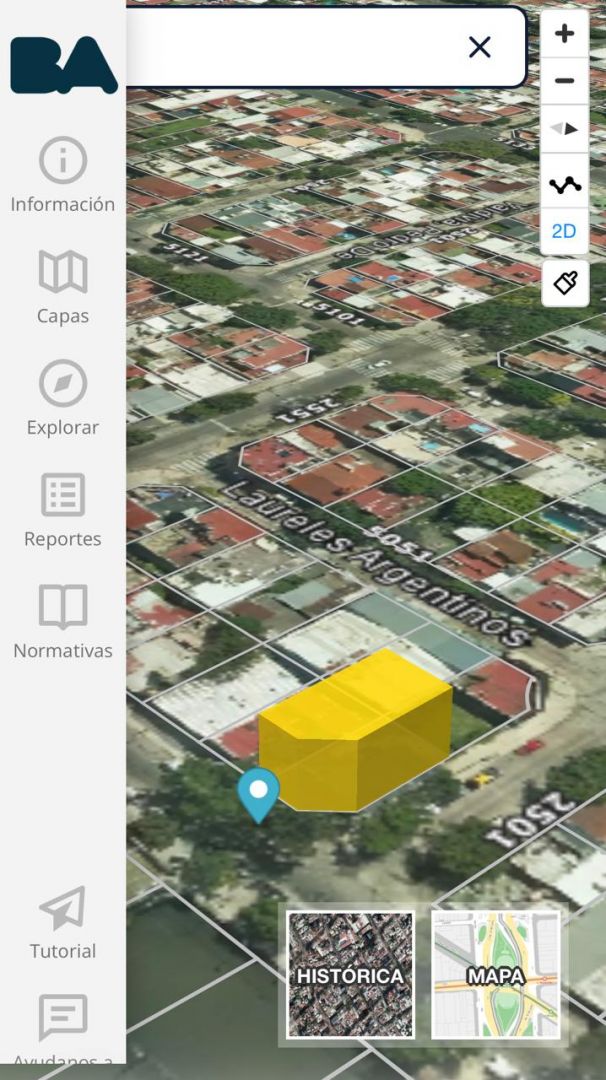
Task: Zoom out of the map
Action: [564, 81]
